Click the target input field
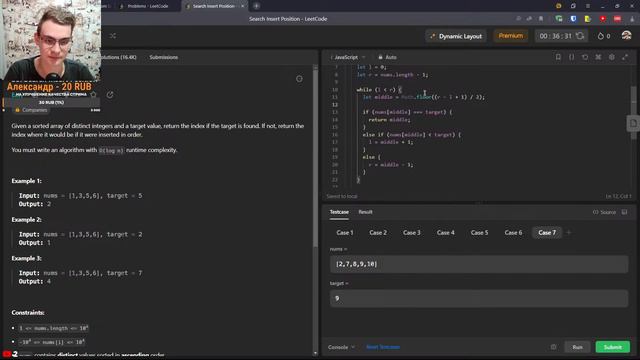 [x=479, y=298]
